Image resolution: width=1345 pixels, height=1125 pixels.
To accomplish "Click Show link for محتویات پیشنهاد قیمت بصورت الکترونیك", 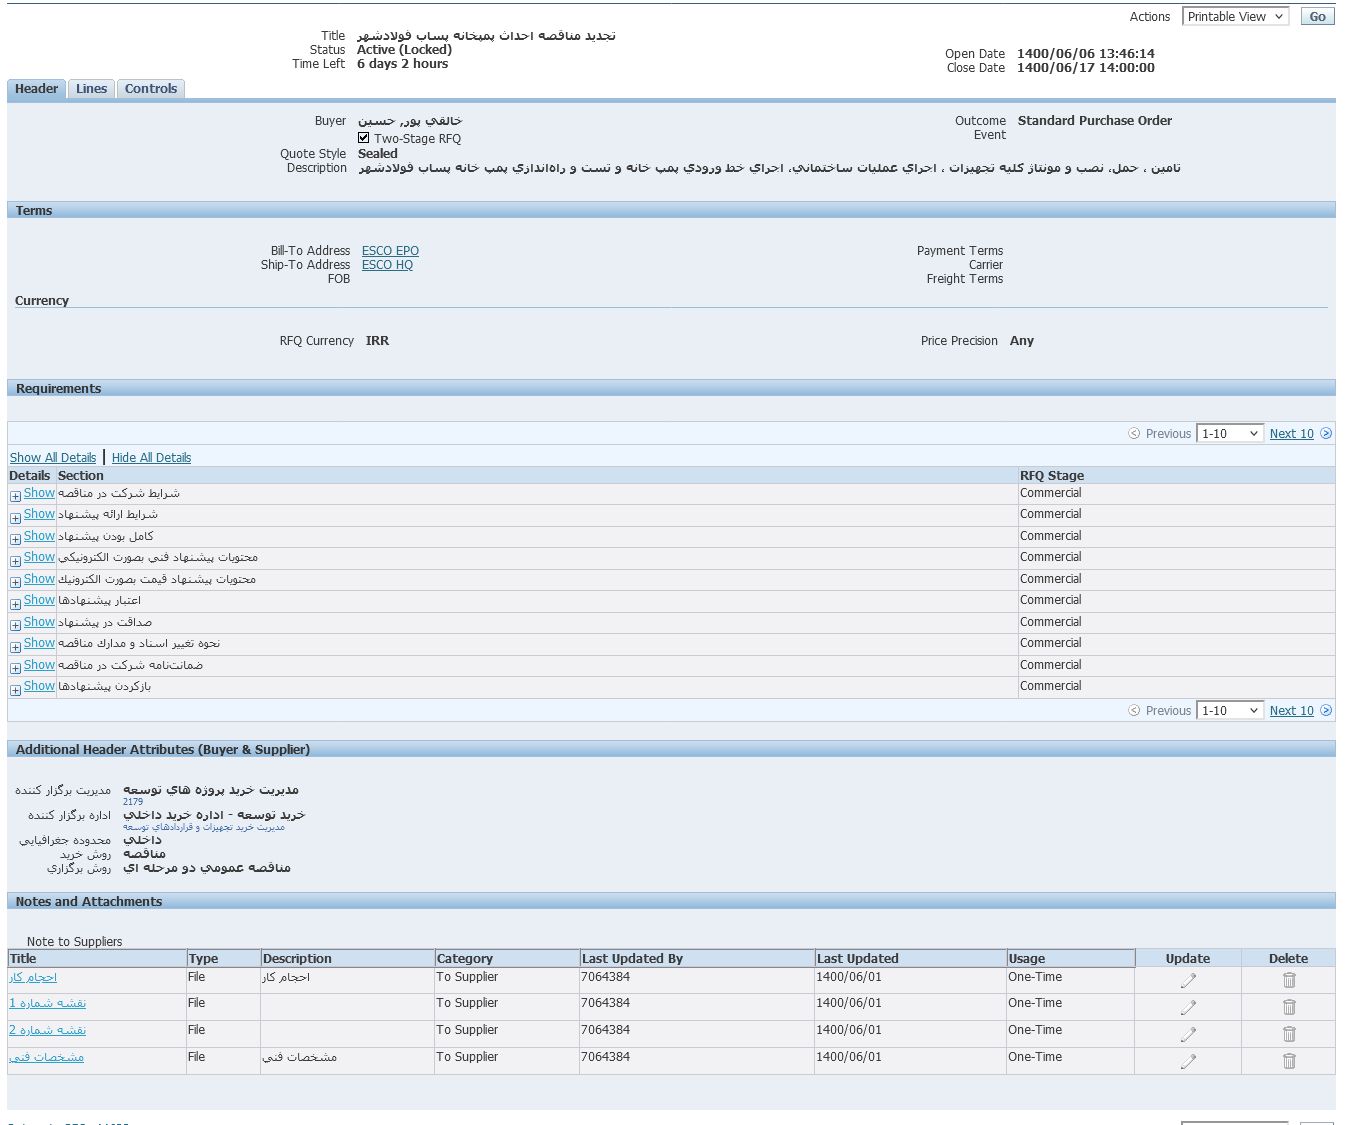I will point(39,579).
